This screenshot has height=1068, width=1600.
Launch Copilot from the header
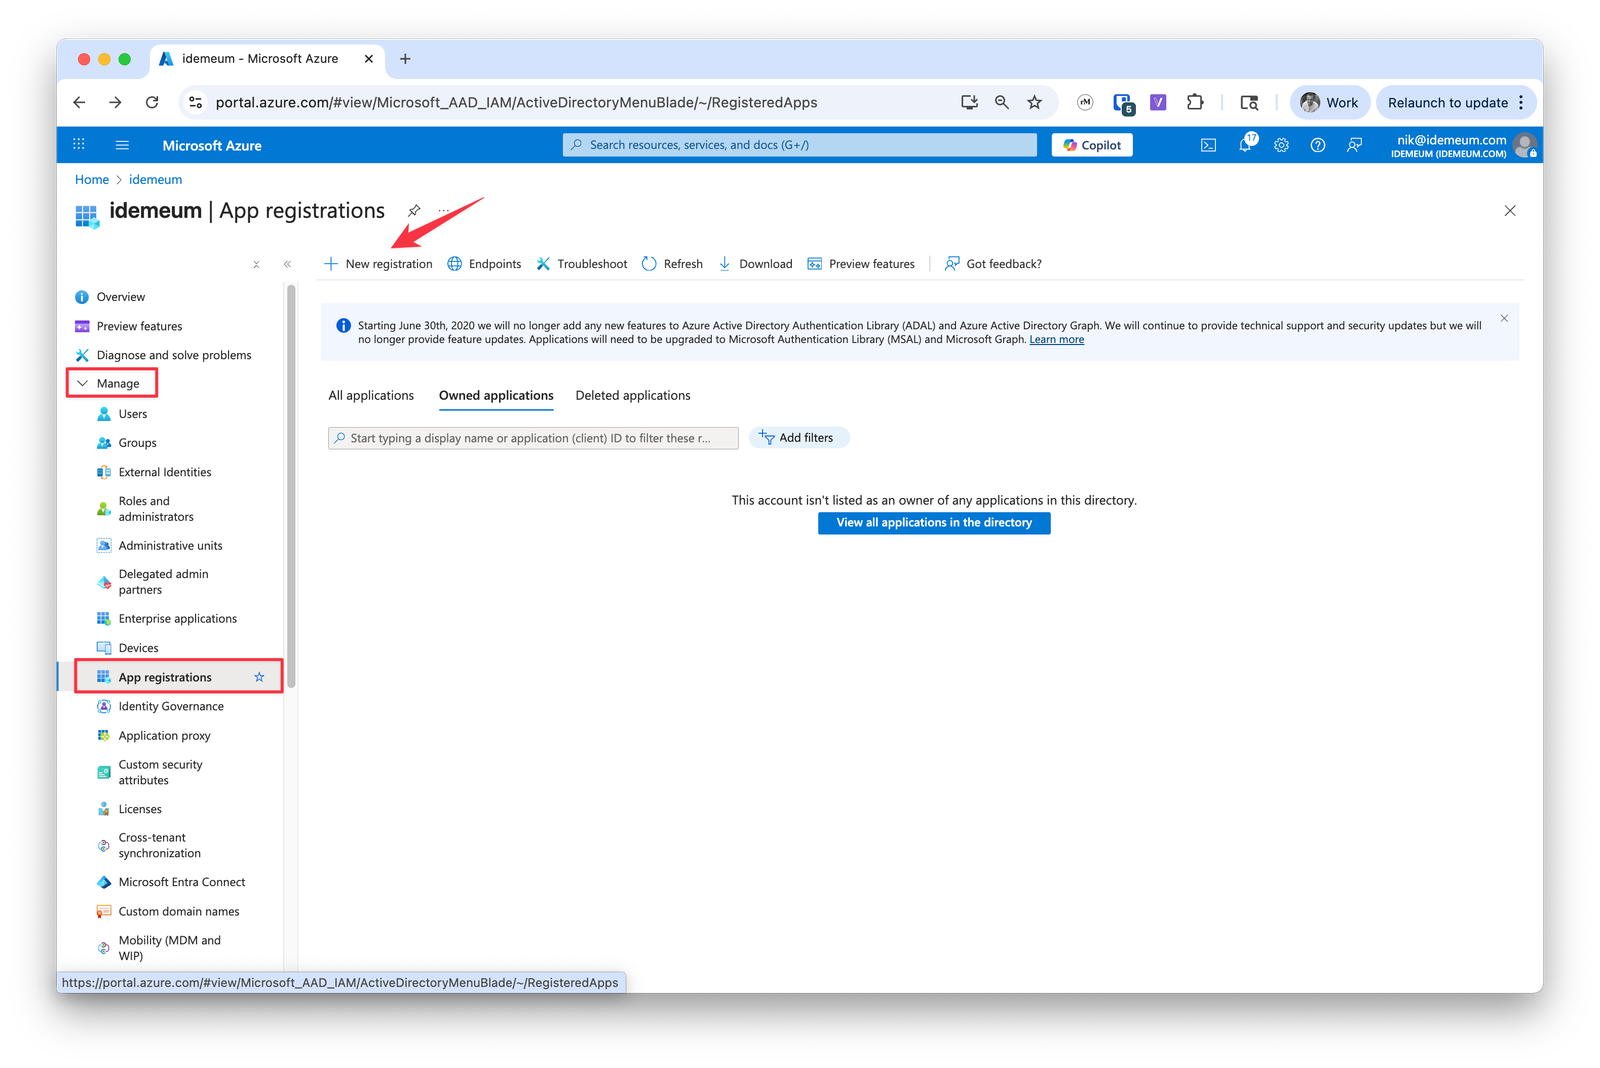[x=1092, y=145]
